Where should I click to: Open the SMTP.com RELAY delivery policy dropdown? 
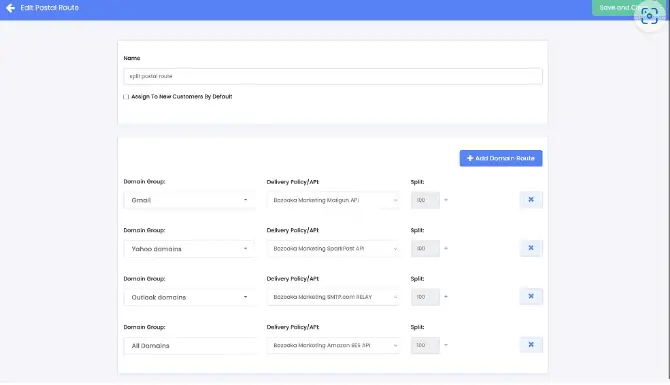coord(333,297)
